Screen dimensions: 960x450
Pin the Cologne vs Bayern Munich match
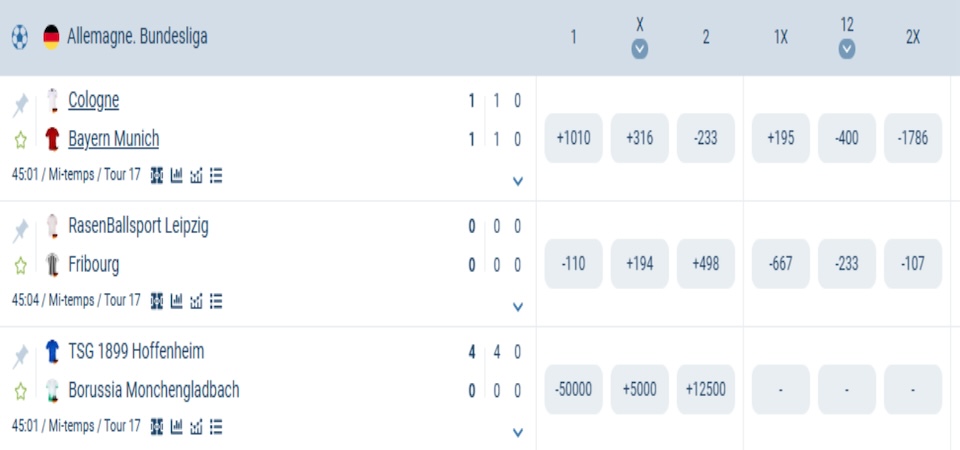20,104
